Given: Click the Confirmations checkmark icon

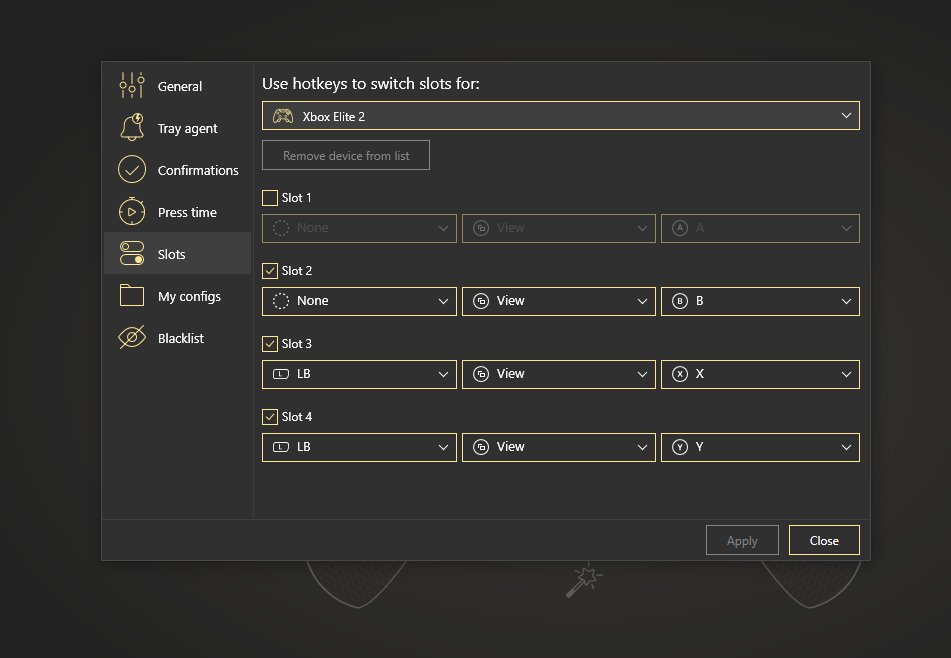Looking at the screenshot, I should click(132, 170).
